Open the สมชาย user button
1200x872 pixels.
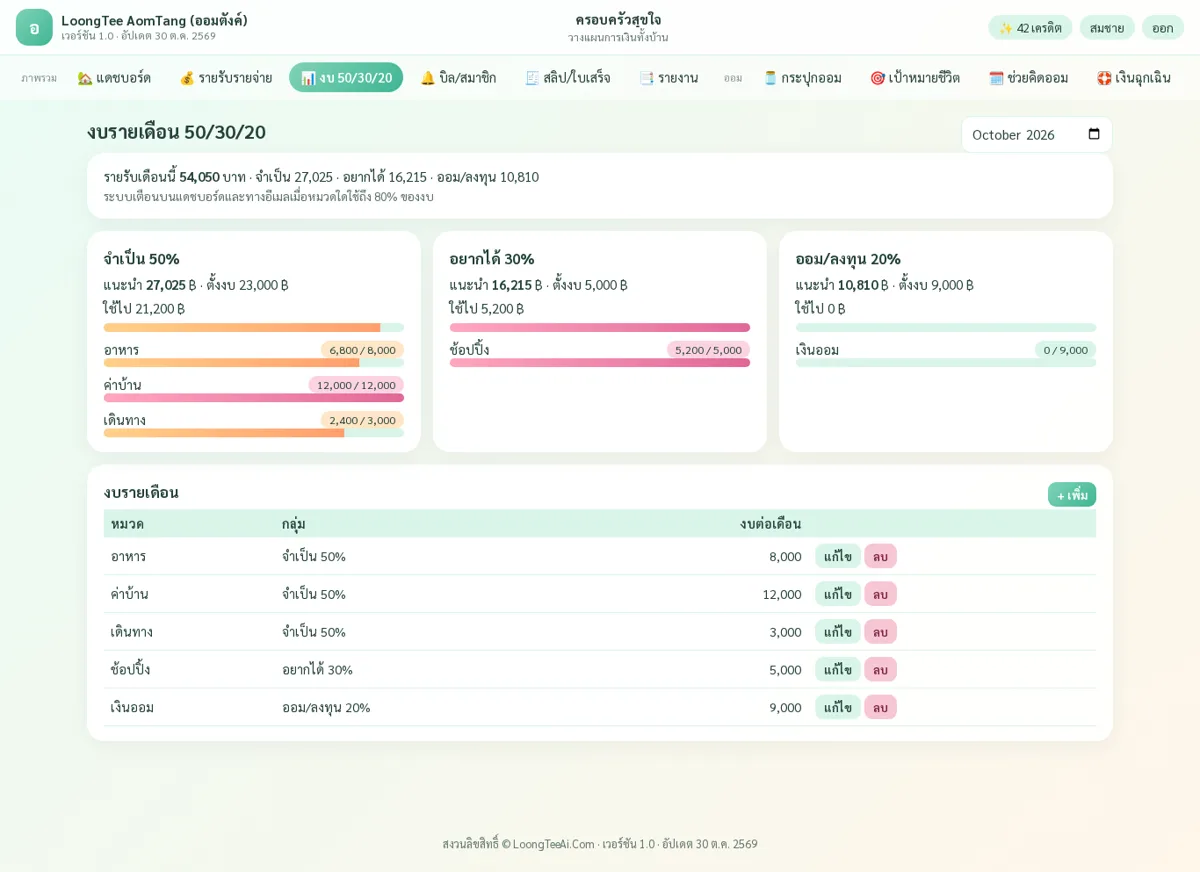[x=1107, y=27]
